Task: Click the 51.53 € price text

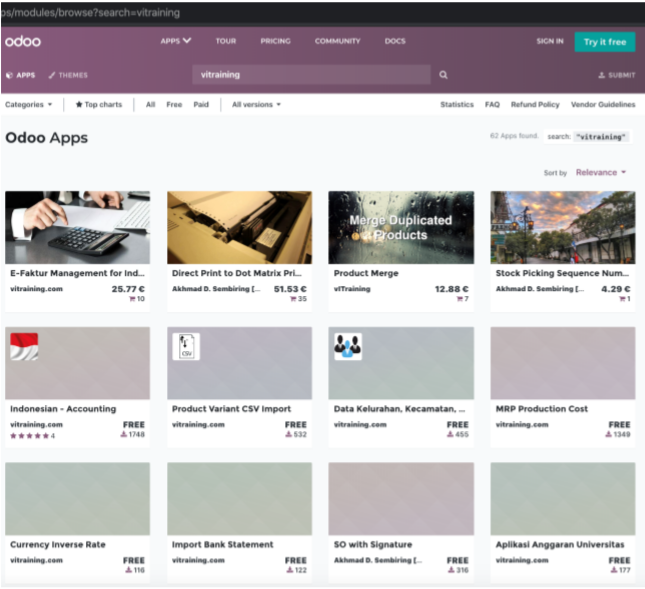Action: pyautogui.click(x=290, y=289)
